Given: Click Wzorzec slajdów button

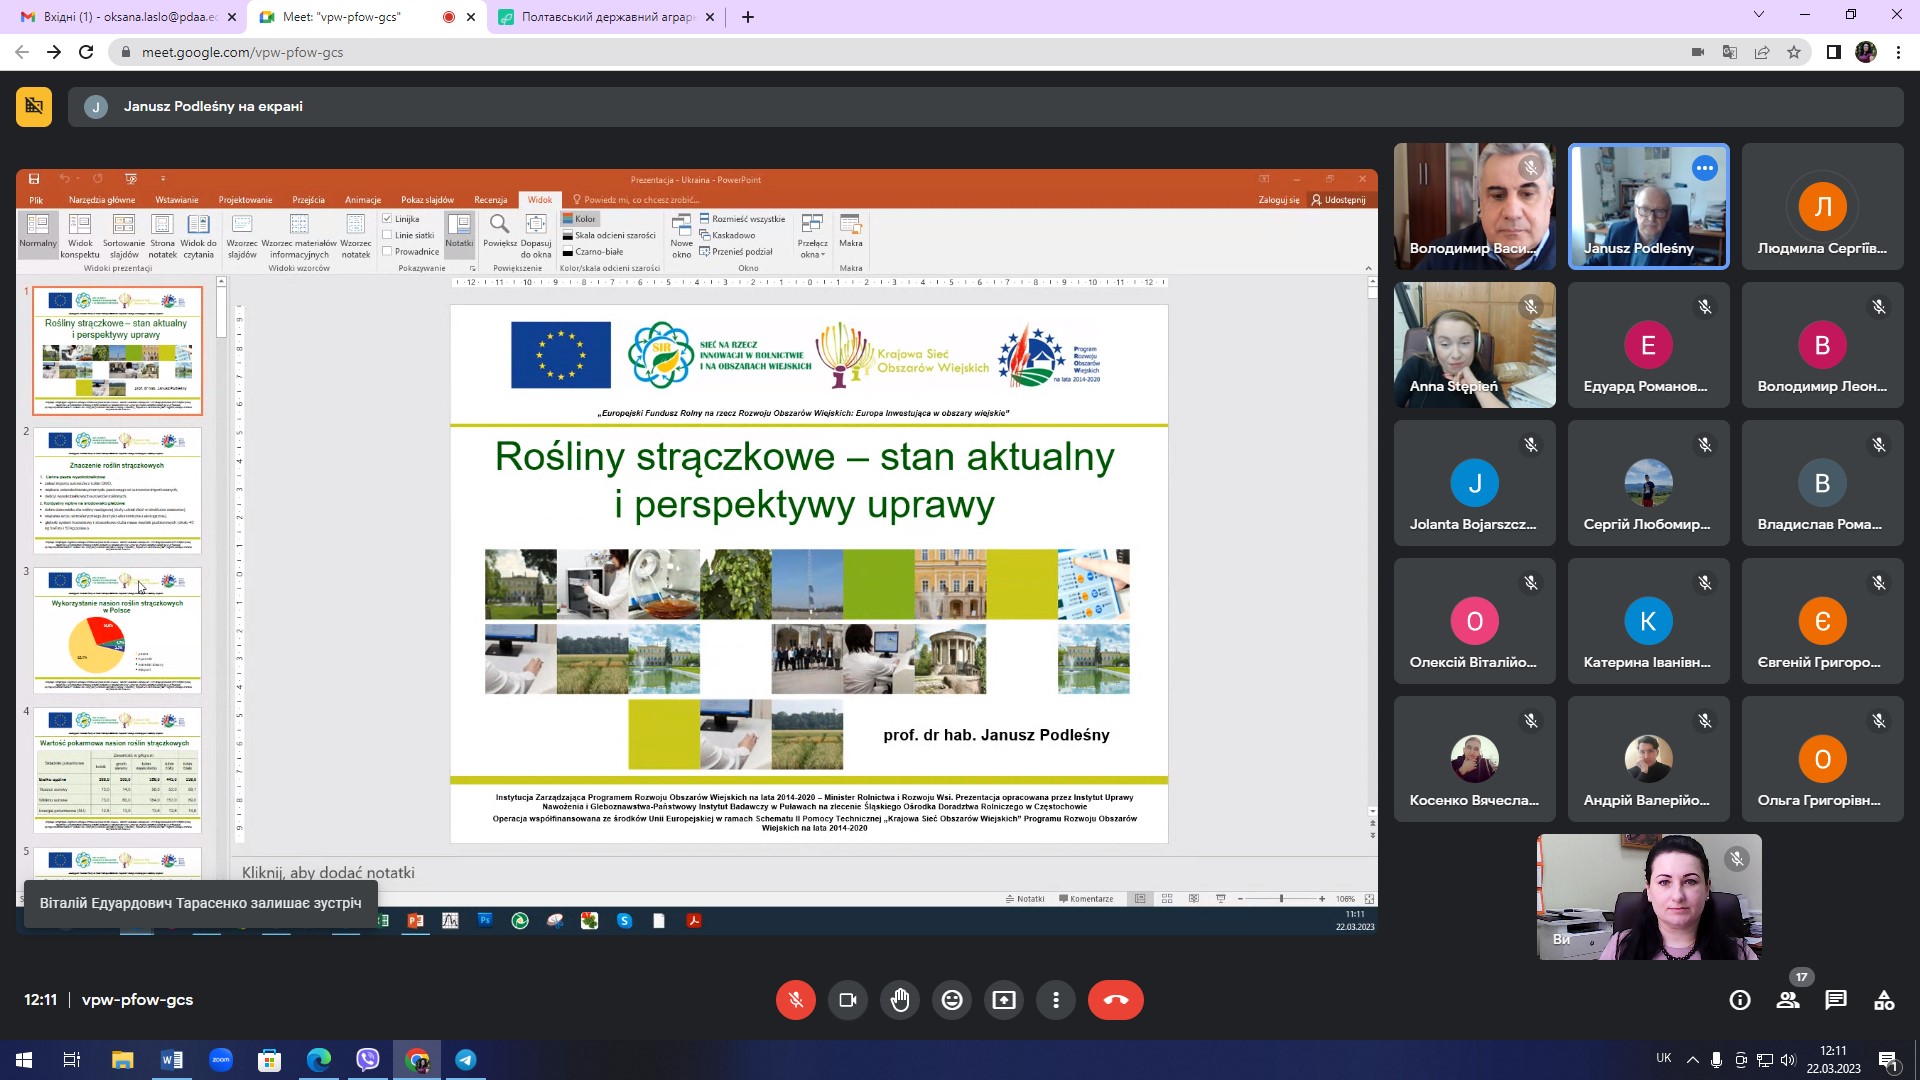Looking at the screenshot, I should (242, 236).
